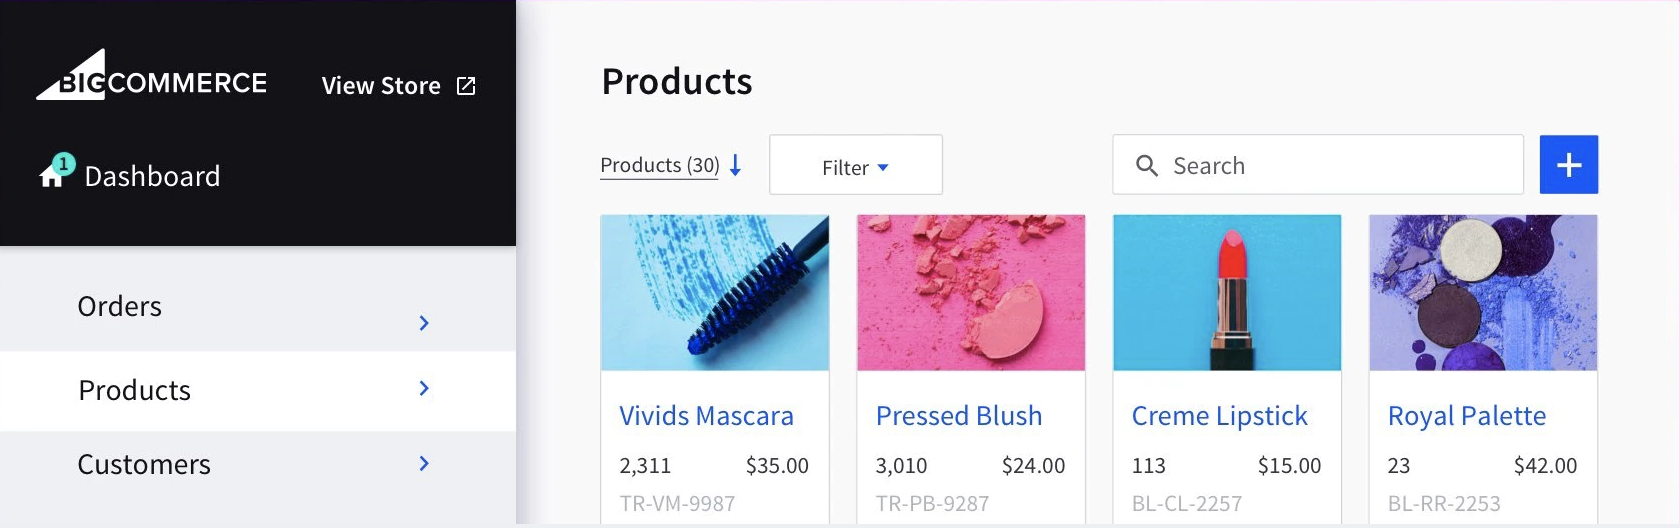
Task: Expand the Customers menu chevron
Action: click(424, 463)
